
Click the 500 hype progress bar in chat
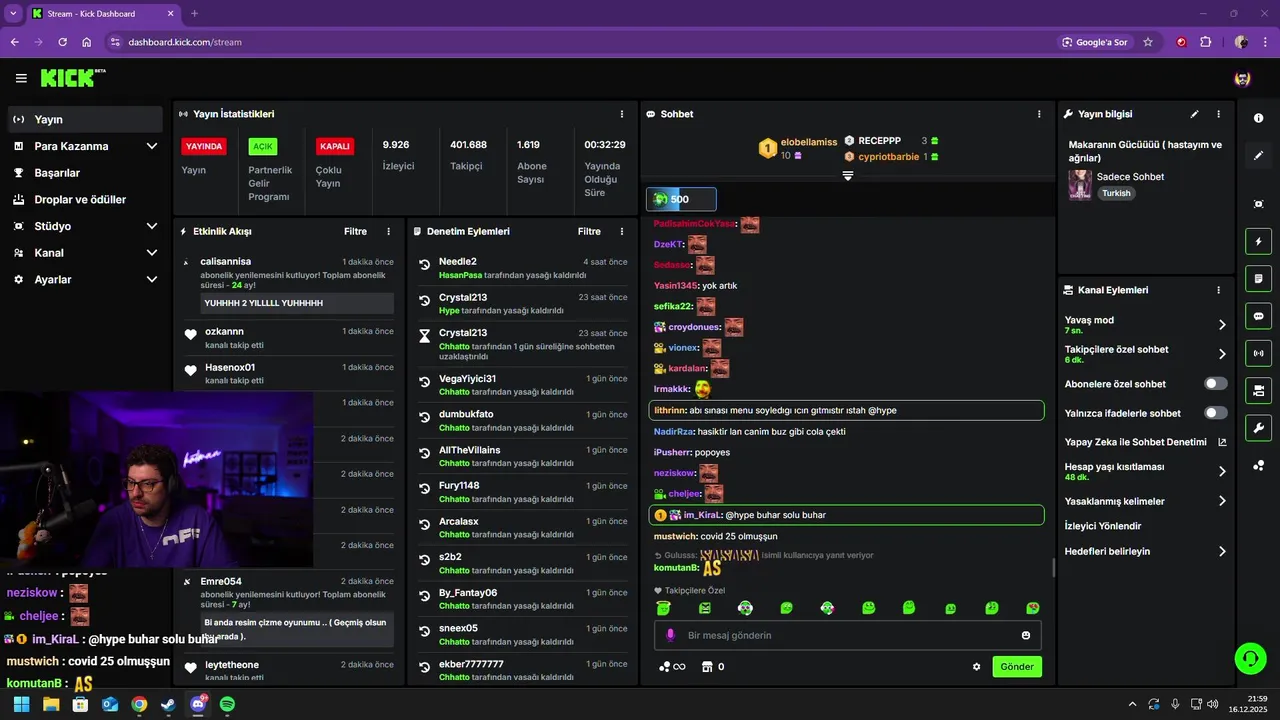pyautogui.click(x=681, y=199)
